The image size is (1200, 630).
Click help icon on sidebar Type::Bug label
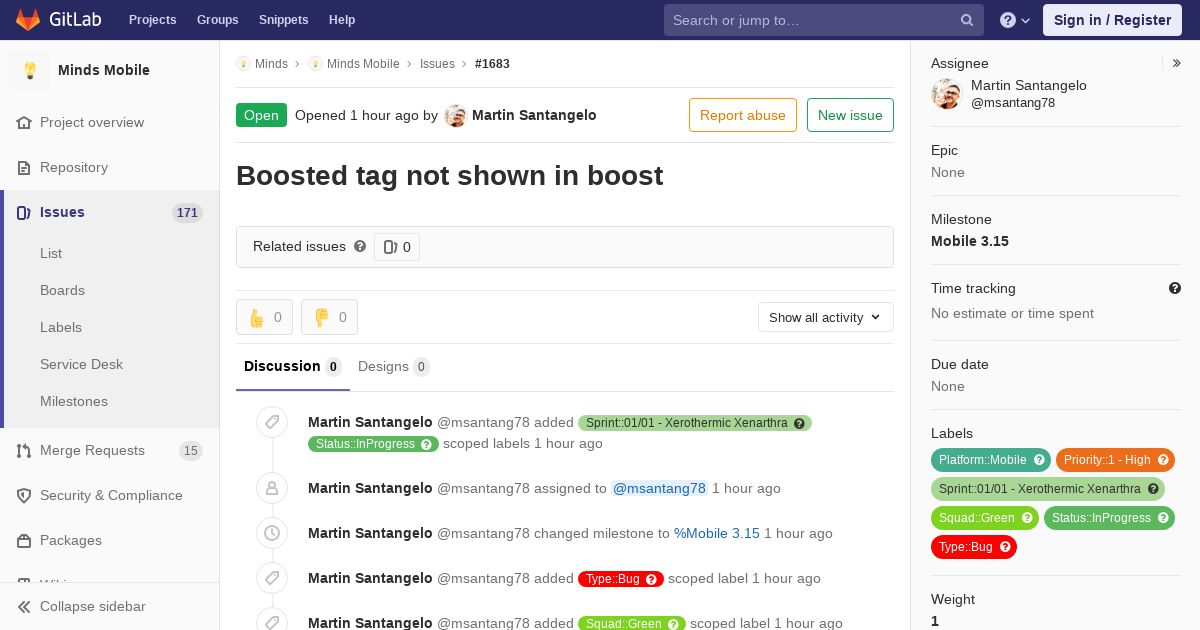(x=1005, y=547)
